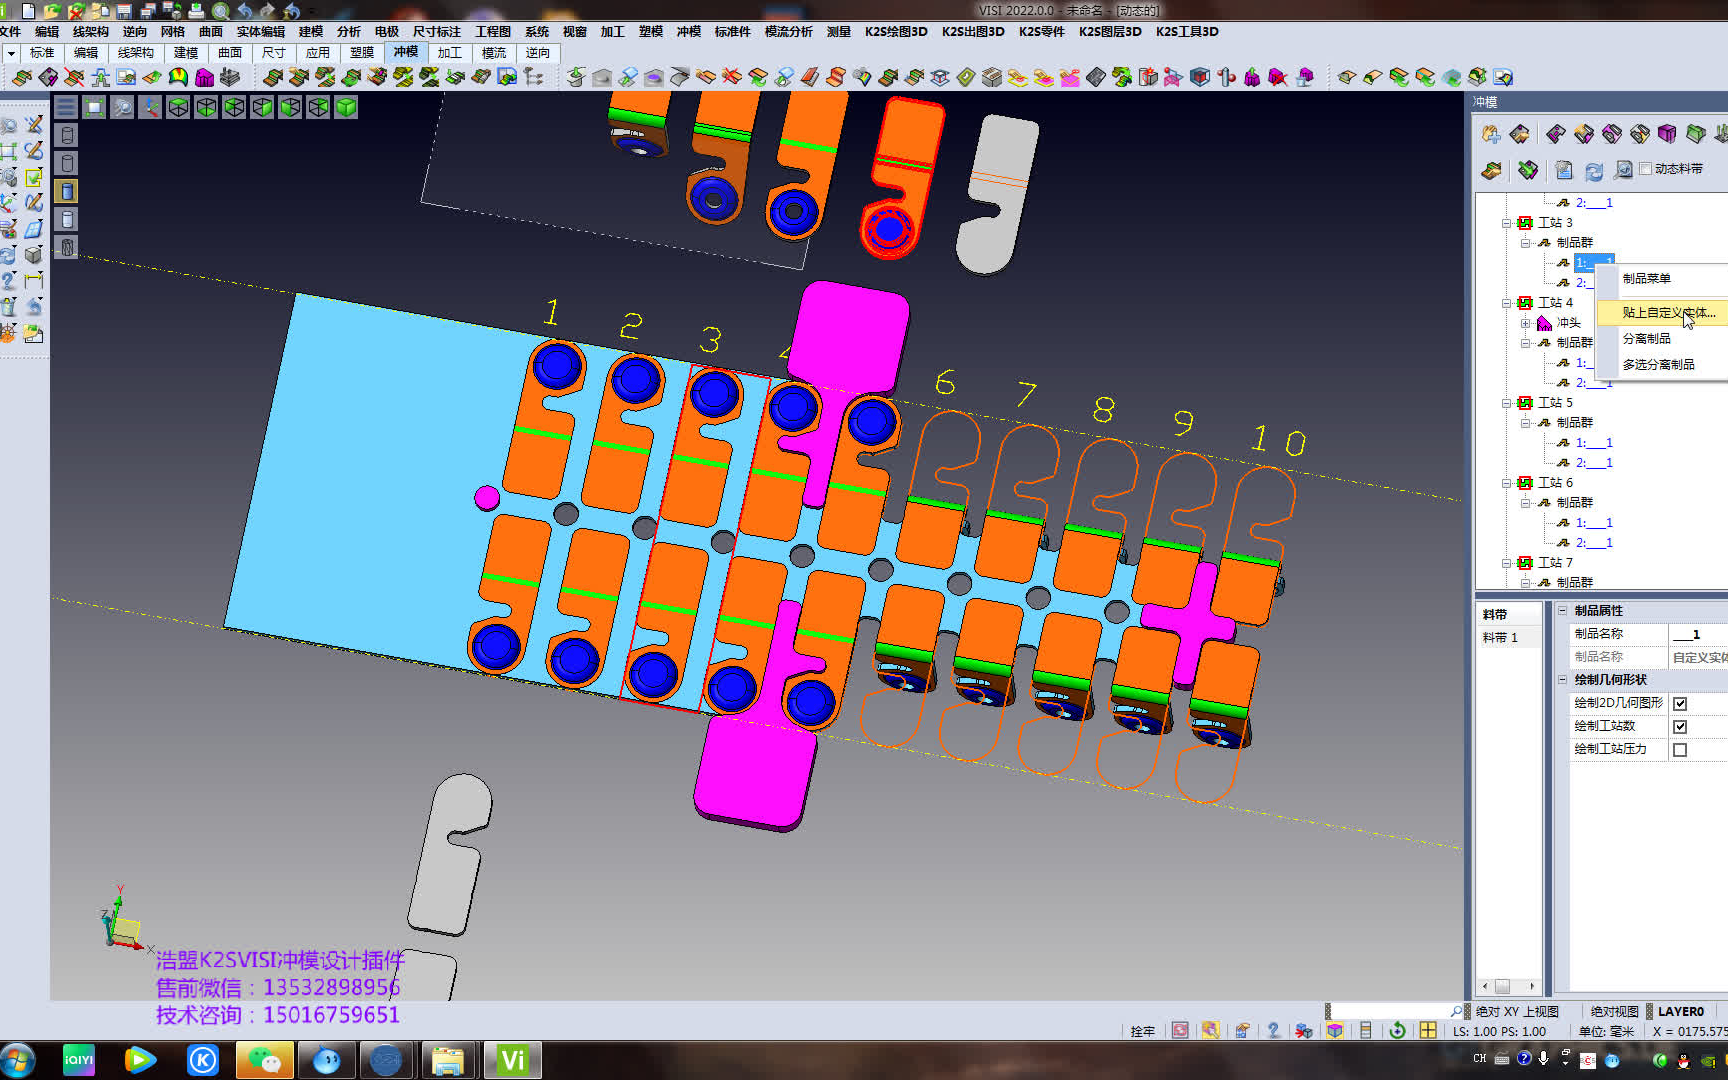Click the document preview icon beside 动态料带
The width and height of the screenshot is (1728, 1080).
(x=1624, y=170)
